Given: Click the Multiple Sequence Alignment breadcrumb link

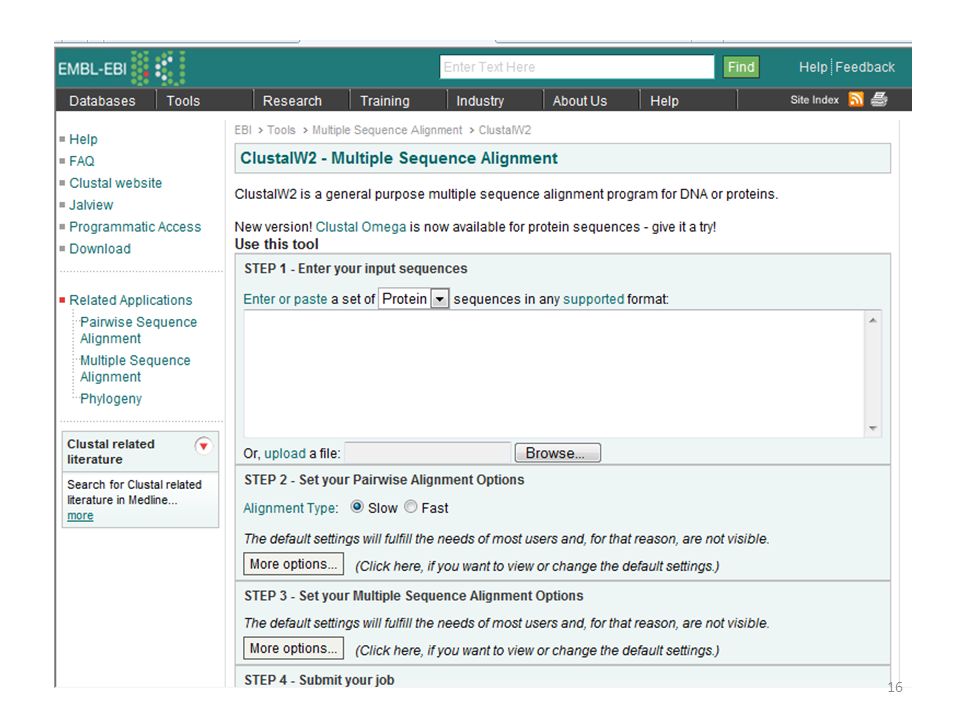Looking at the screenshot, I should point(387,130).
